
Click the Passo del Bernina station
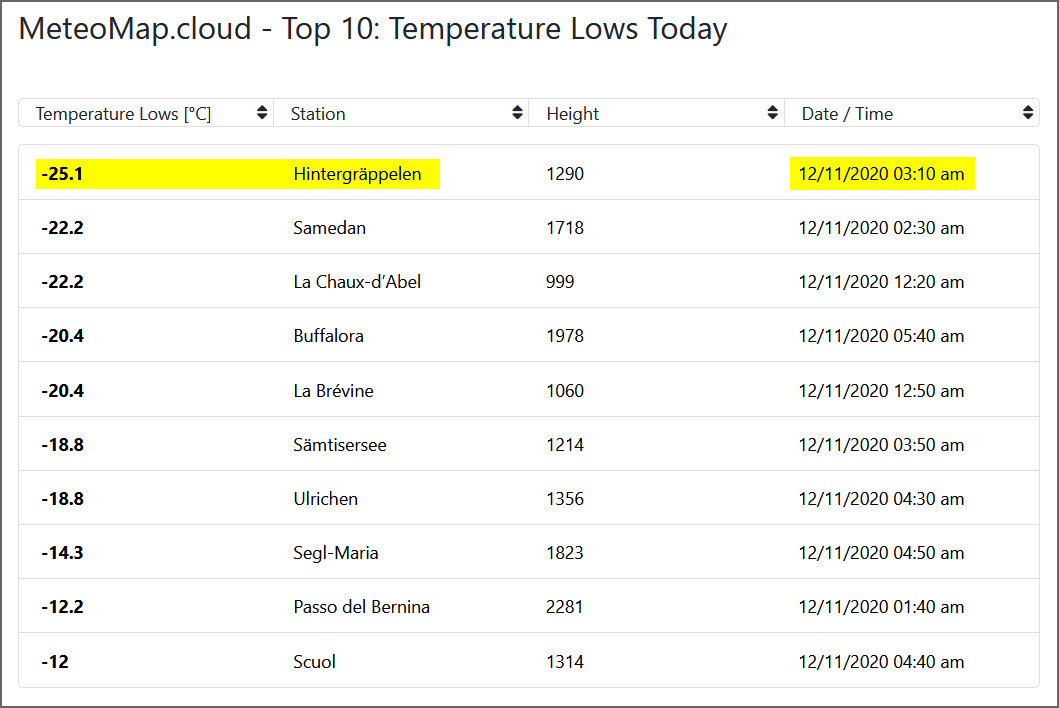pyautogui.click(x=361, y=607)
